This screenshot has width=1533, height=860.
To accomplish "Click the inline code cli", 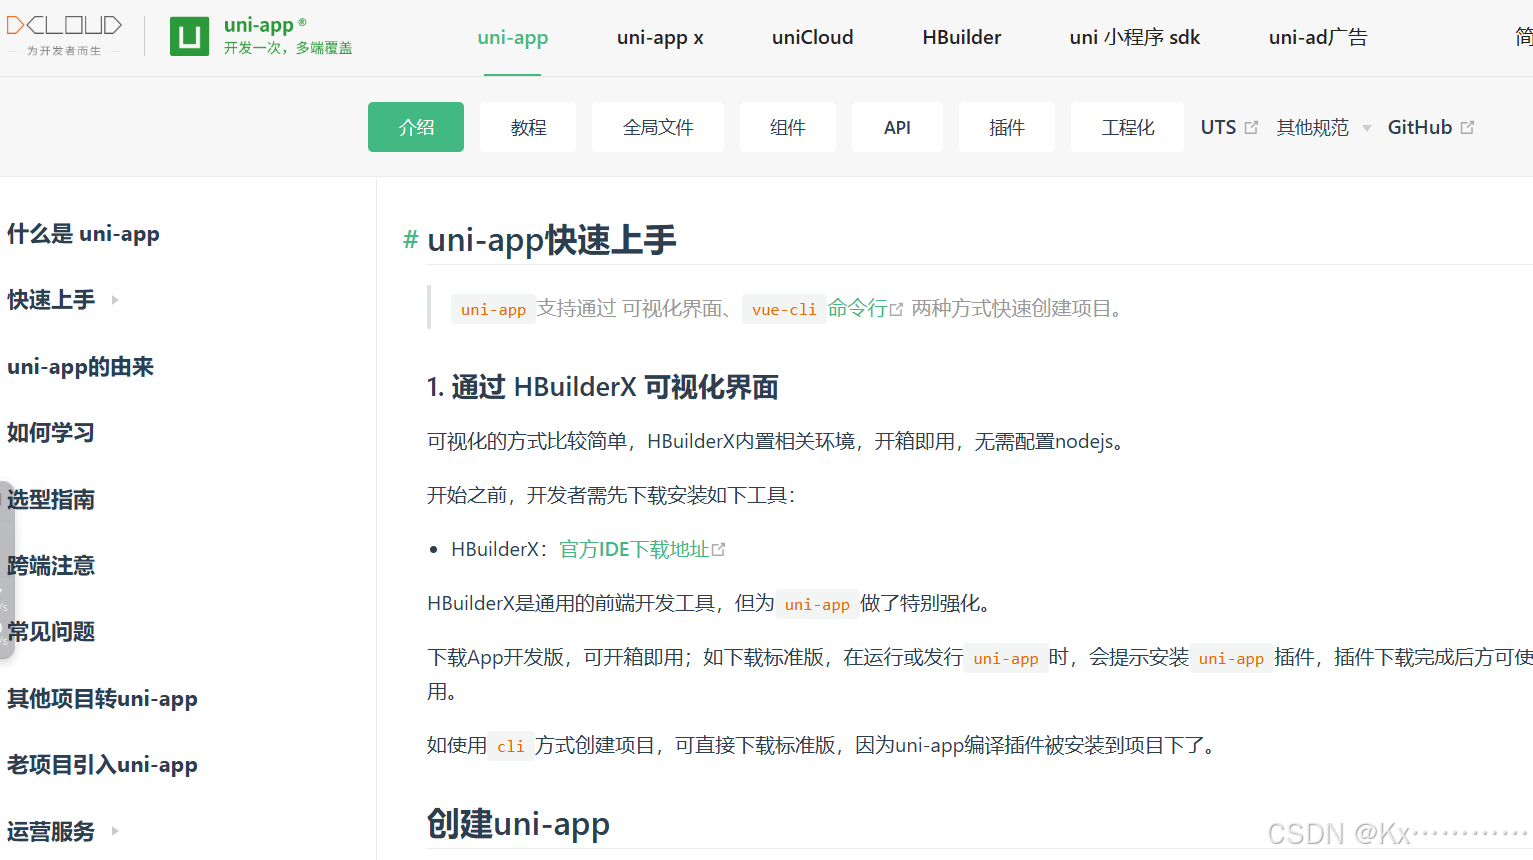I will pos(510,746).
